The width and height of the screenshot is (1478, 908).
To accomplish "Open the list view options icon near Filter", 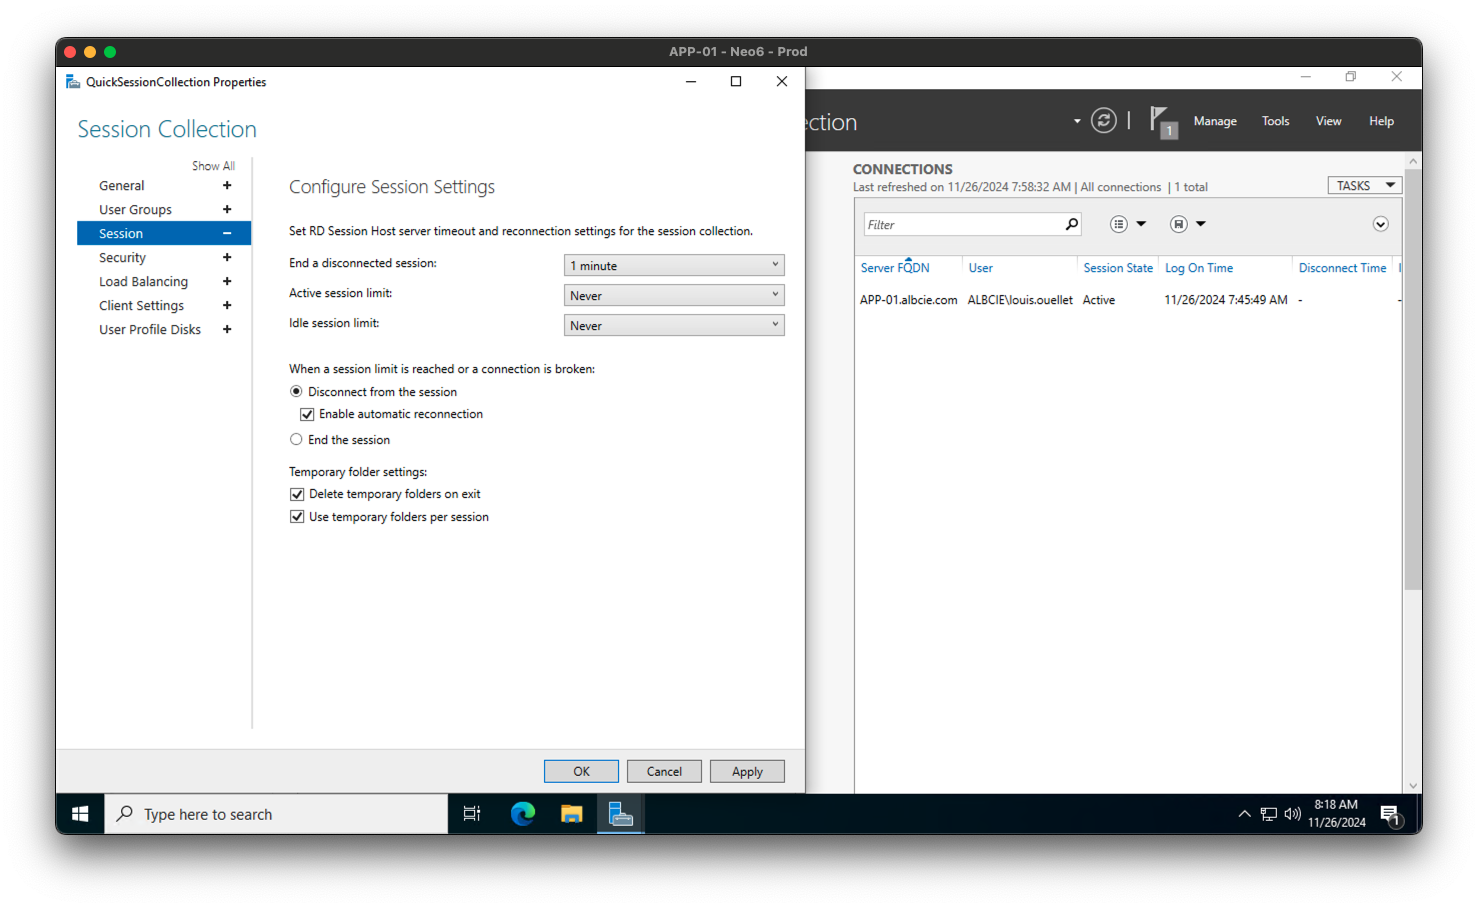I will click(x=1119, y=224).
